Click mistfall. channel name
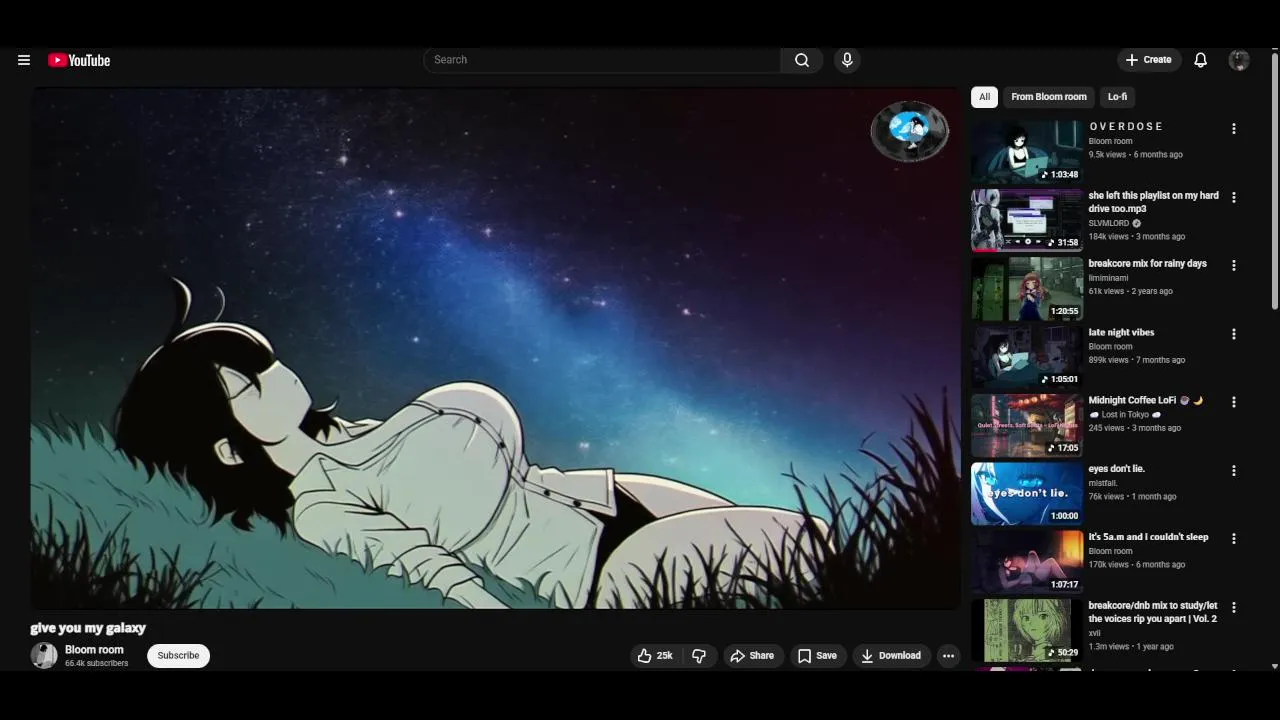The image size is (1280, 720). tap(1103, 483)
